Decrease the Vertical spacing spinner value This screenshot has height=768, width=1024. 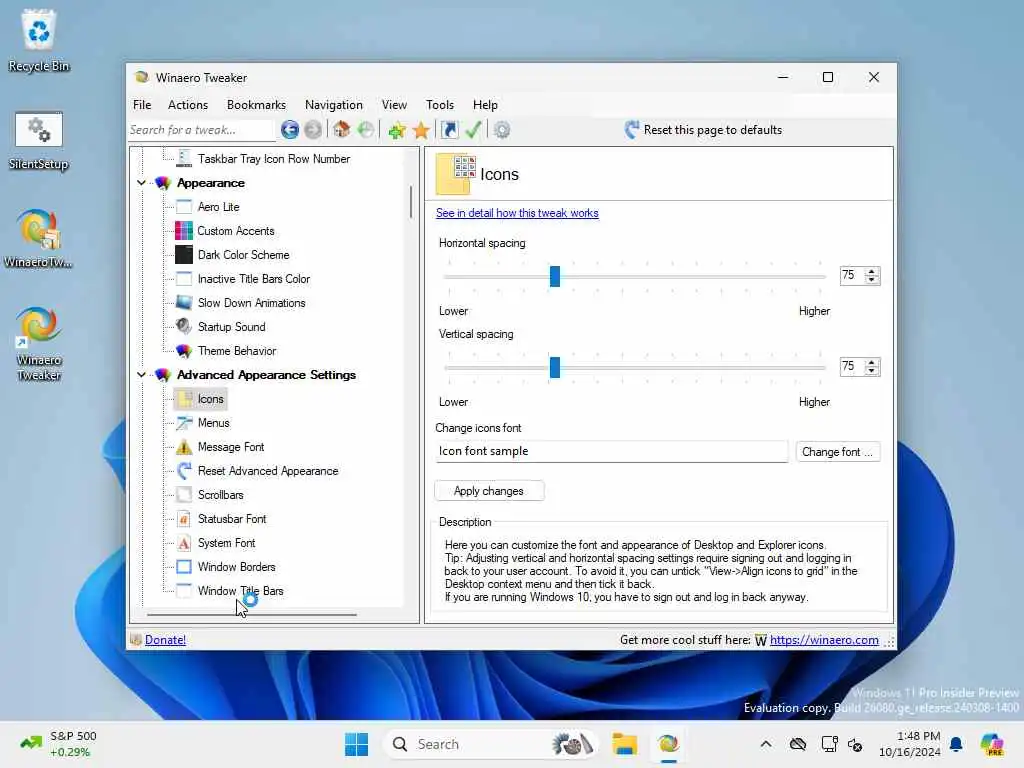tap(871, 371)
